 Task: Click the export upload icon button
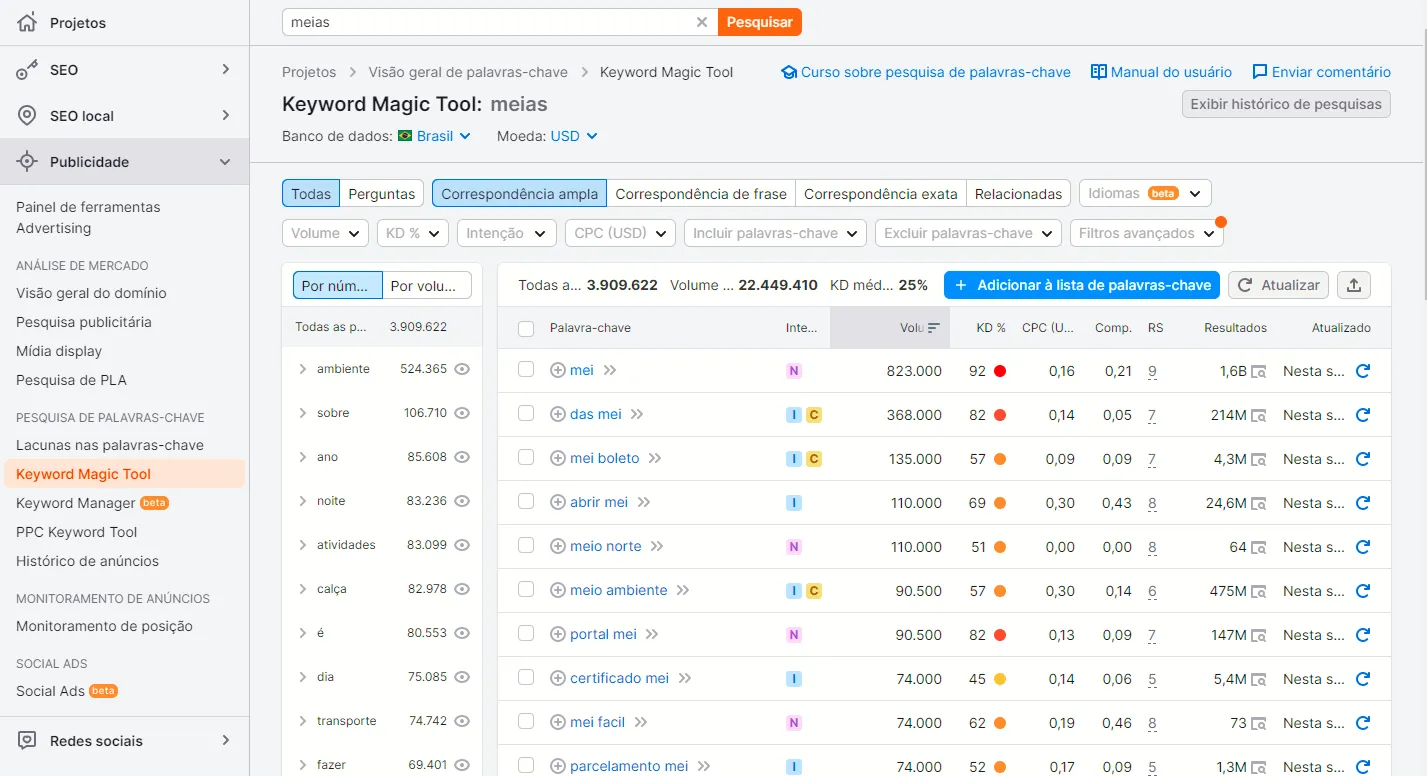click(x=1354, y=285)
